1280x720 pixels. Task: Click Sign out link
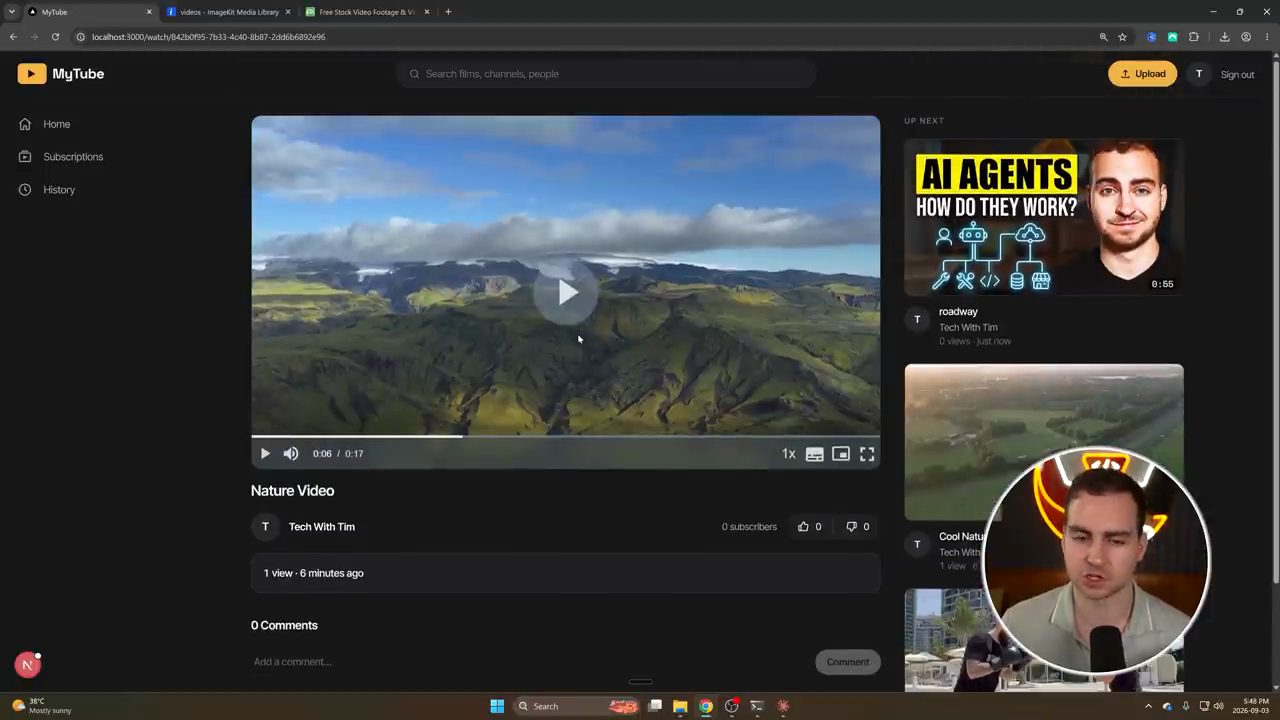pyautogui.click(x=1237, y=75)
